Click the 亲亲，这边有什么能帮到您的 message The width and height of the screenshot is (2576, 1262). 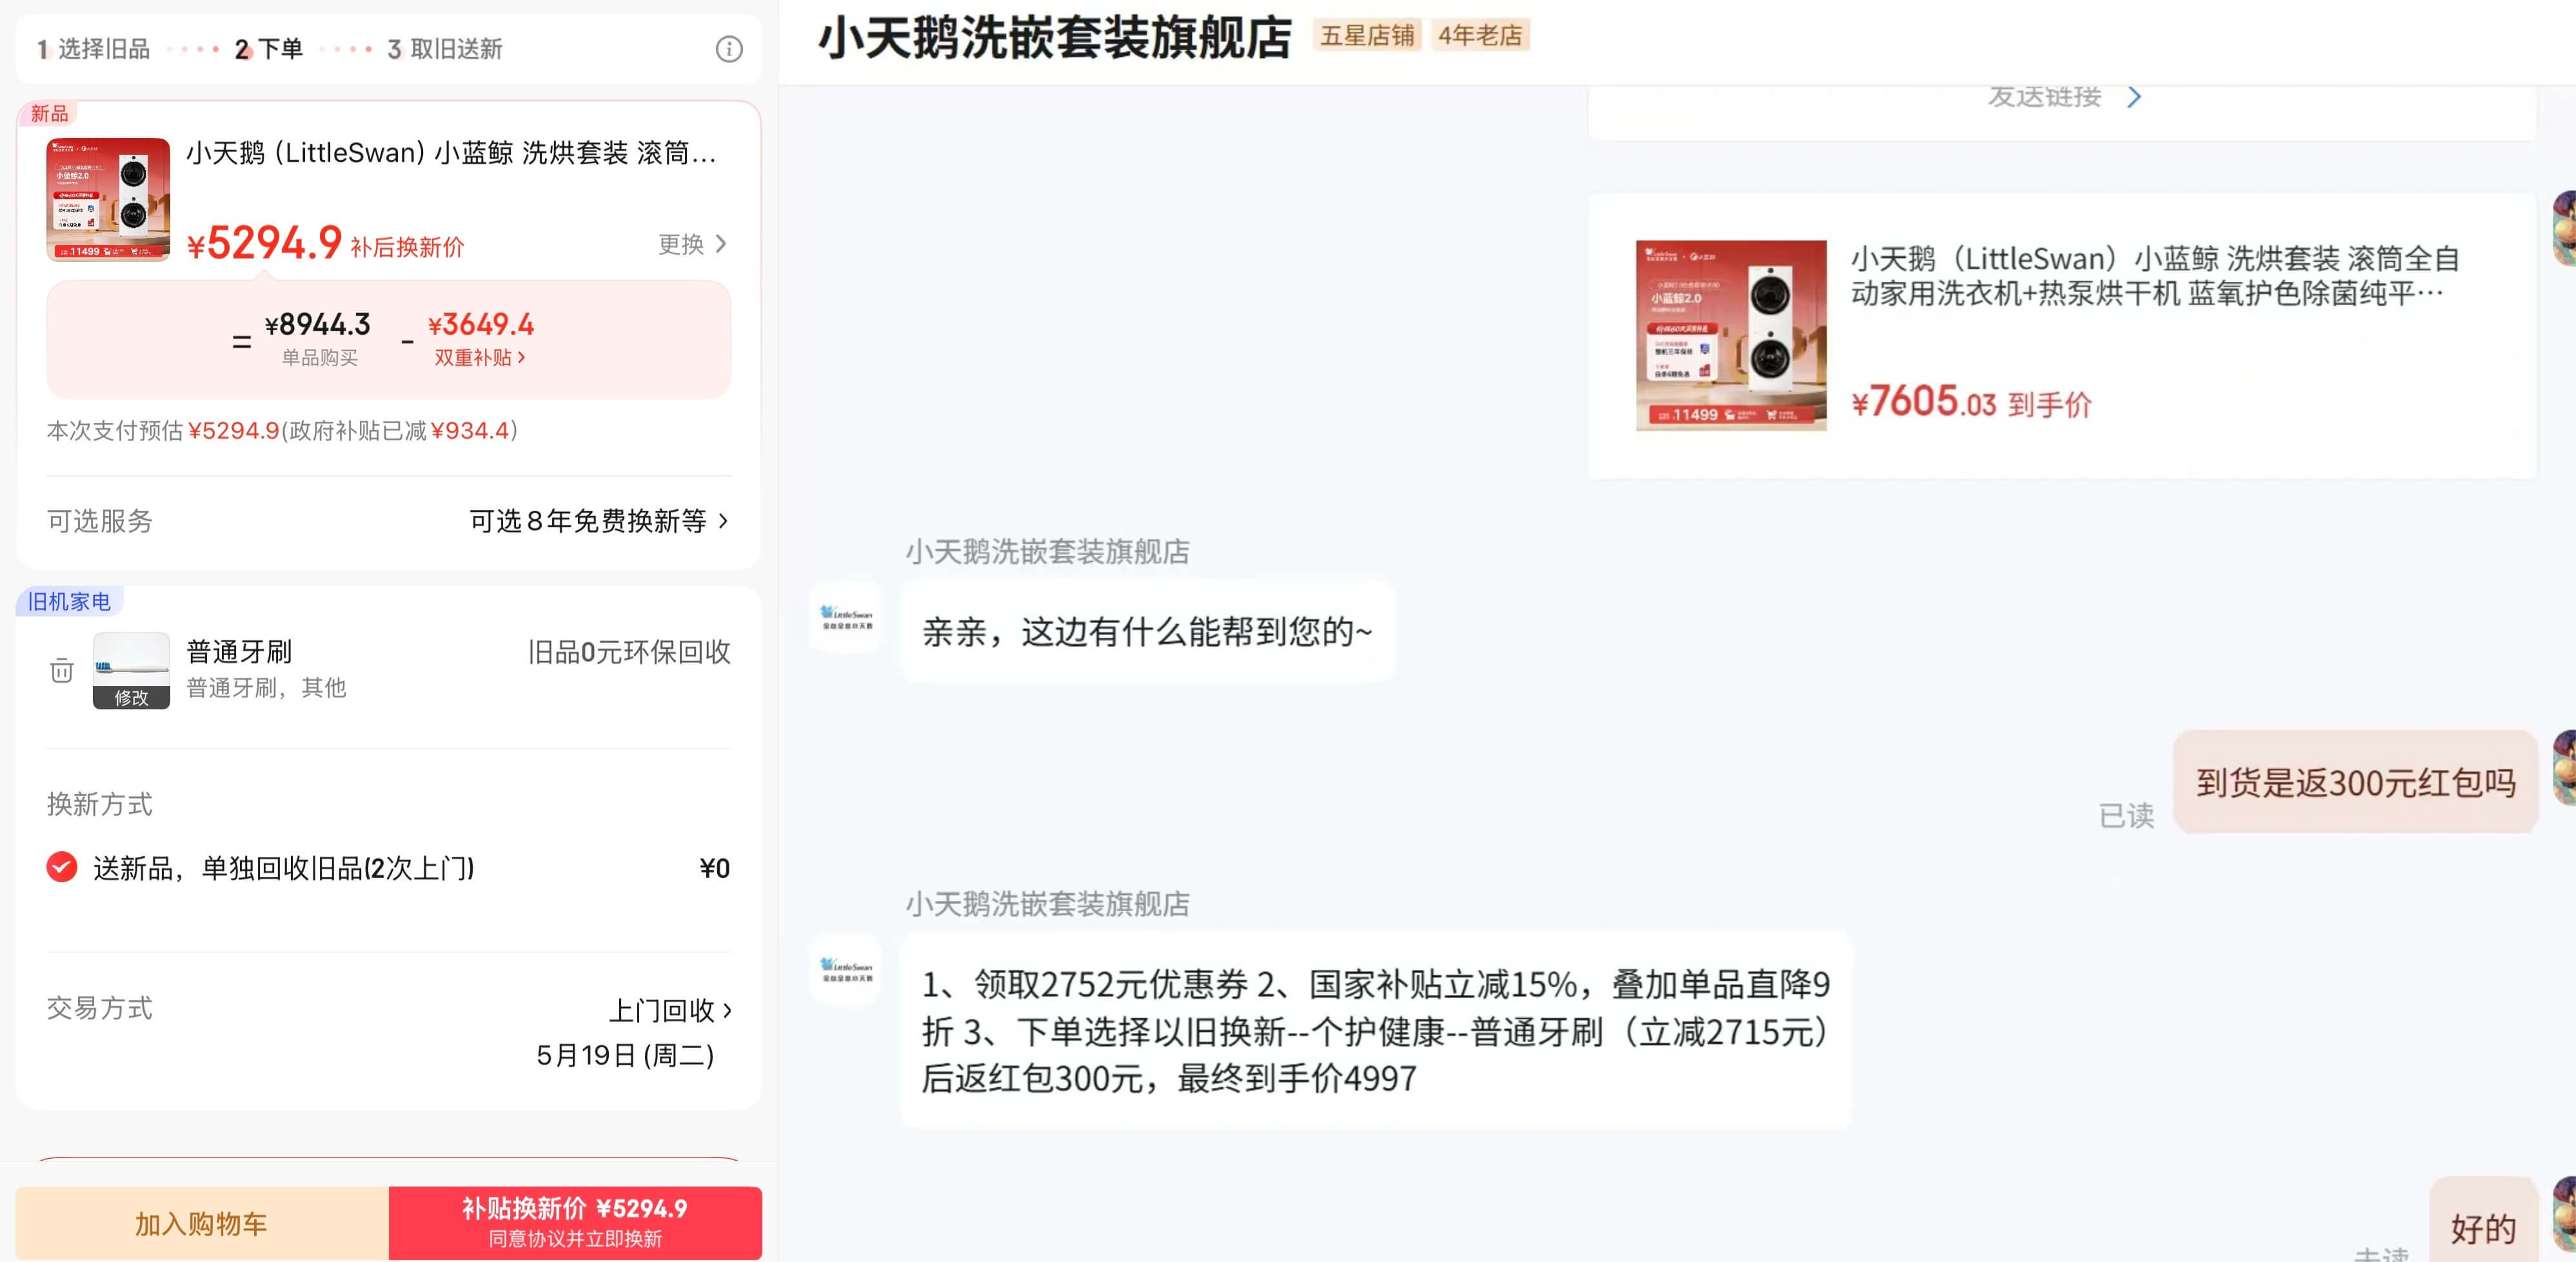point(1147,631)
